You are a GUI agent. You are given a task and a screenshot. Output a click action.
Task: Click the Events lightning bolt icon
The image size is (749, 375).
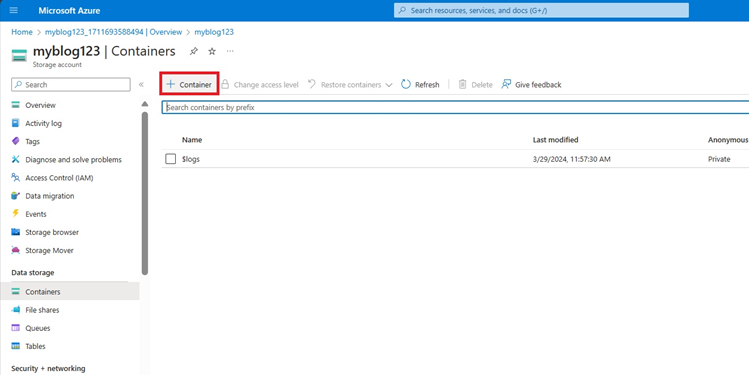click(16, 214)
